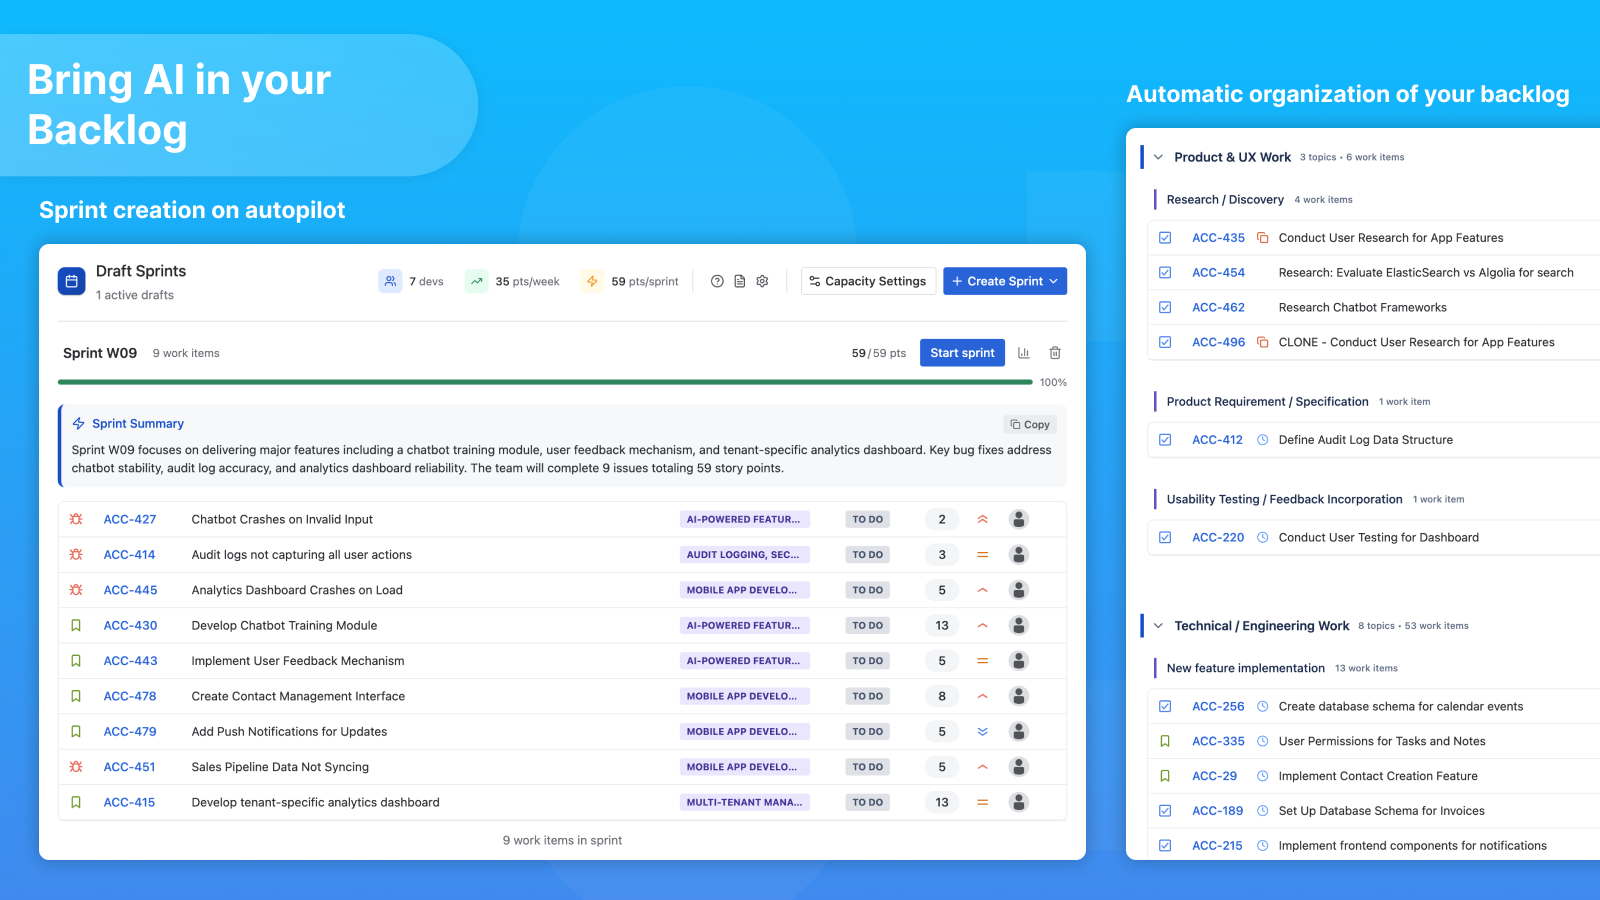Open work item ACC-427 link
Viewport: 1600px width, 900px height.
[130, 519]
